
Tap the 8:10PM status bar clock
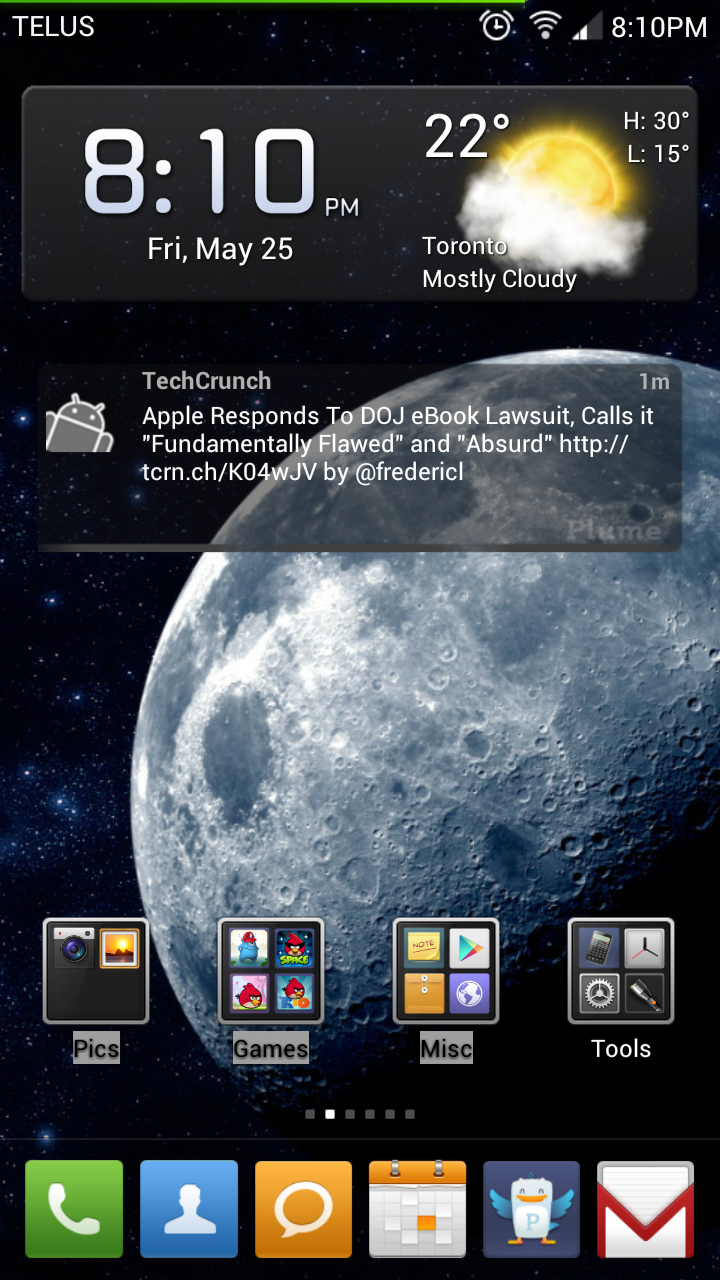click(x=659, y=27)
